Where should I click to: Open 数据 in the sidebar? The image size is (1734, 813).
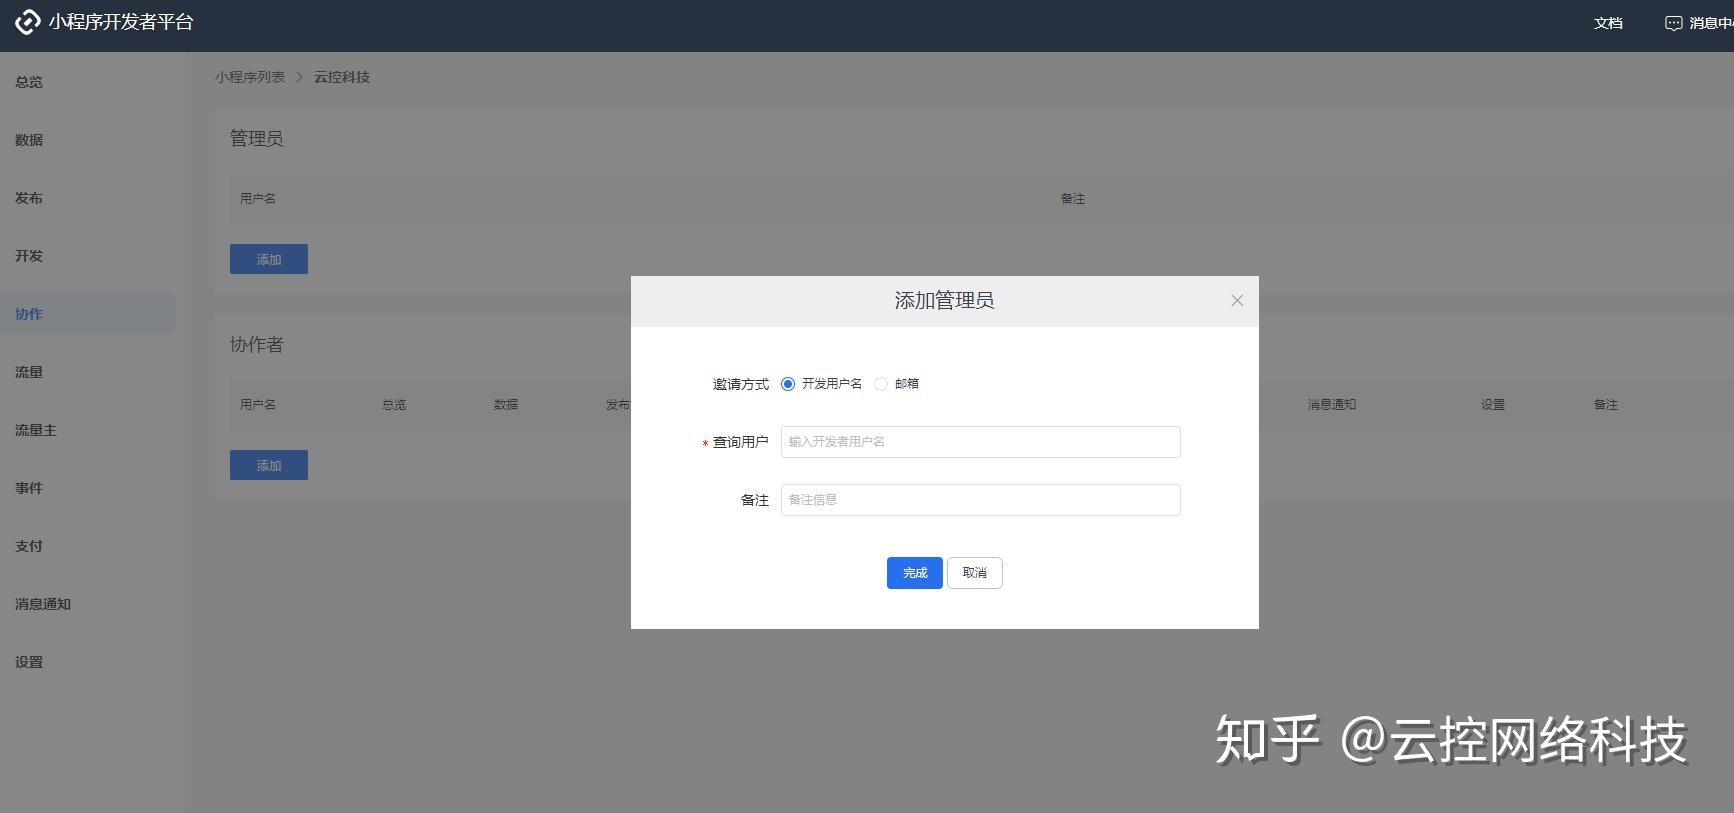click(29, 140)
